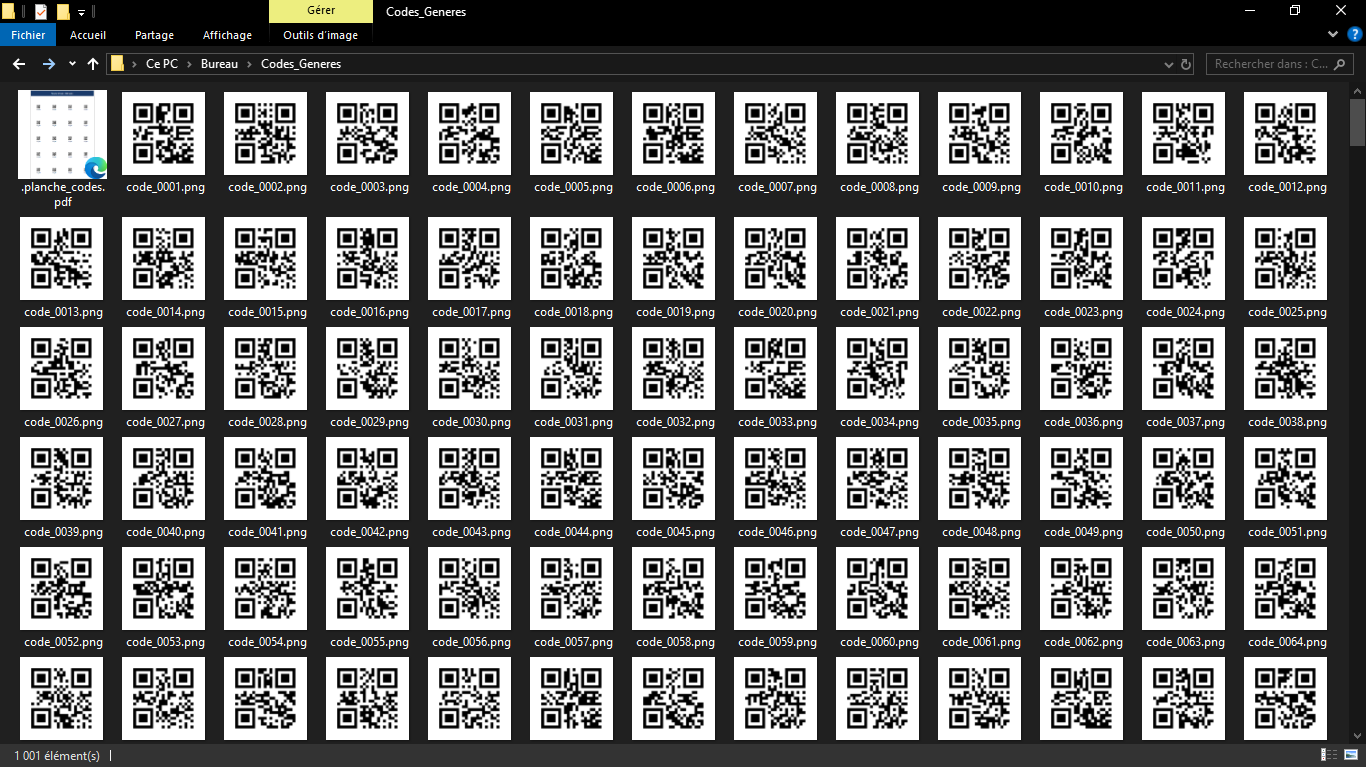Select the code_0033.png QR thumbnail
This screenshot has height=768, width=1366.
[x=777, y=369]
